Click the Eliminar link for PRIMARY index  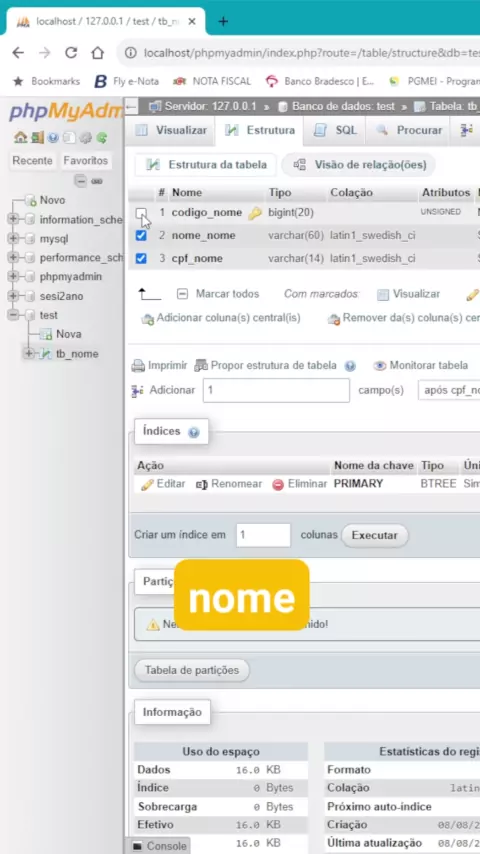click(300, 484)
